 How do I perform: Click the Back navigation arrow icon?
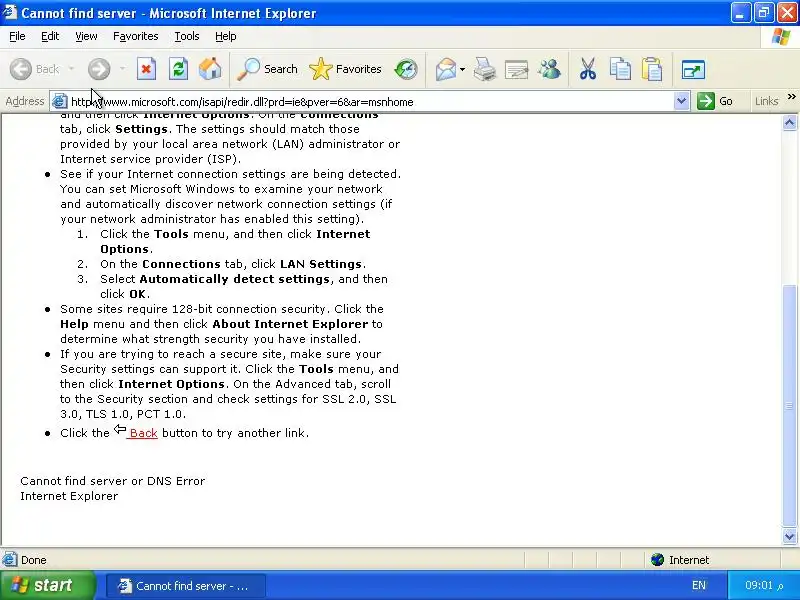21,69
